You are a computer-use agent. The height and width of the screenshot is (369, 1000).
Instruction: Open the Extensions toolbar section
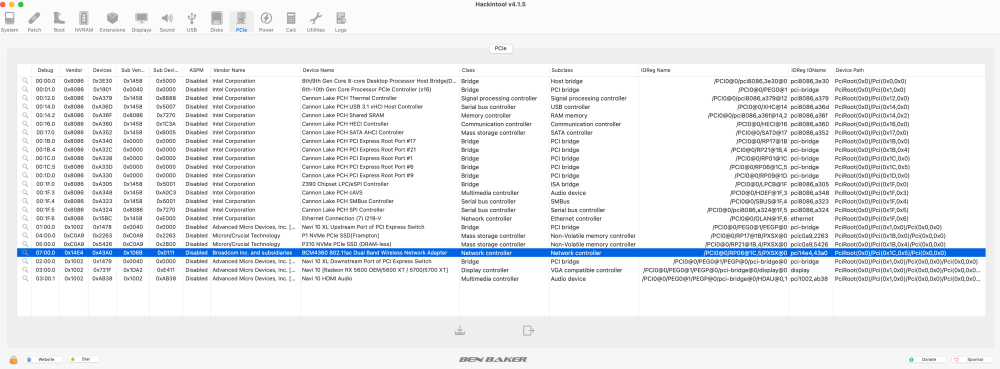tap(112, 22)
